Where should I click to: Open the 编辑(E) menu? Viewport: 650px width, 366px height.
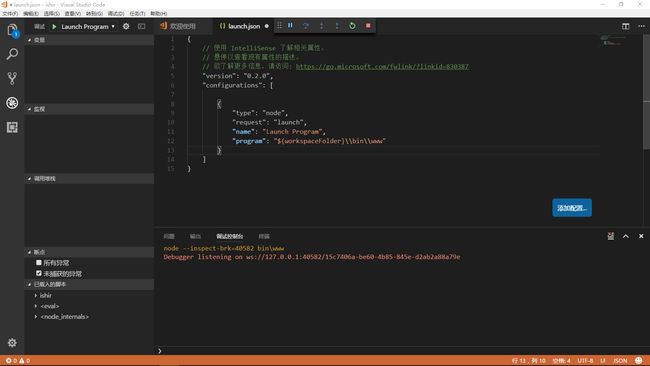(31, 14)
